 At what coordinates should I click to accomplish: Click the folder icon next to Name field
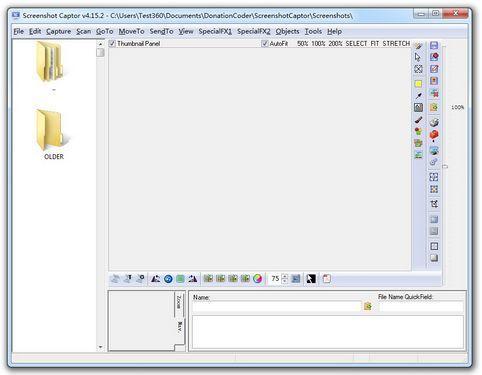(x=368, y=306)
